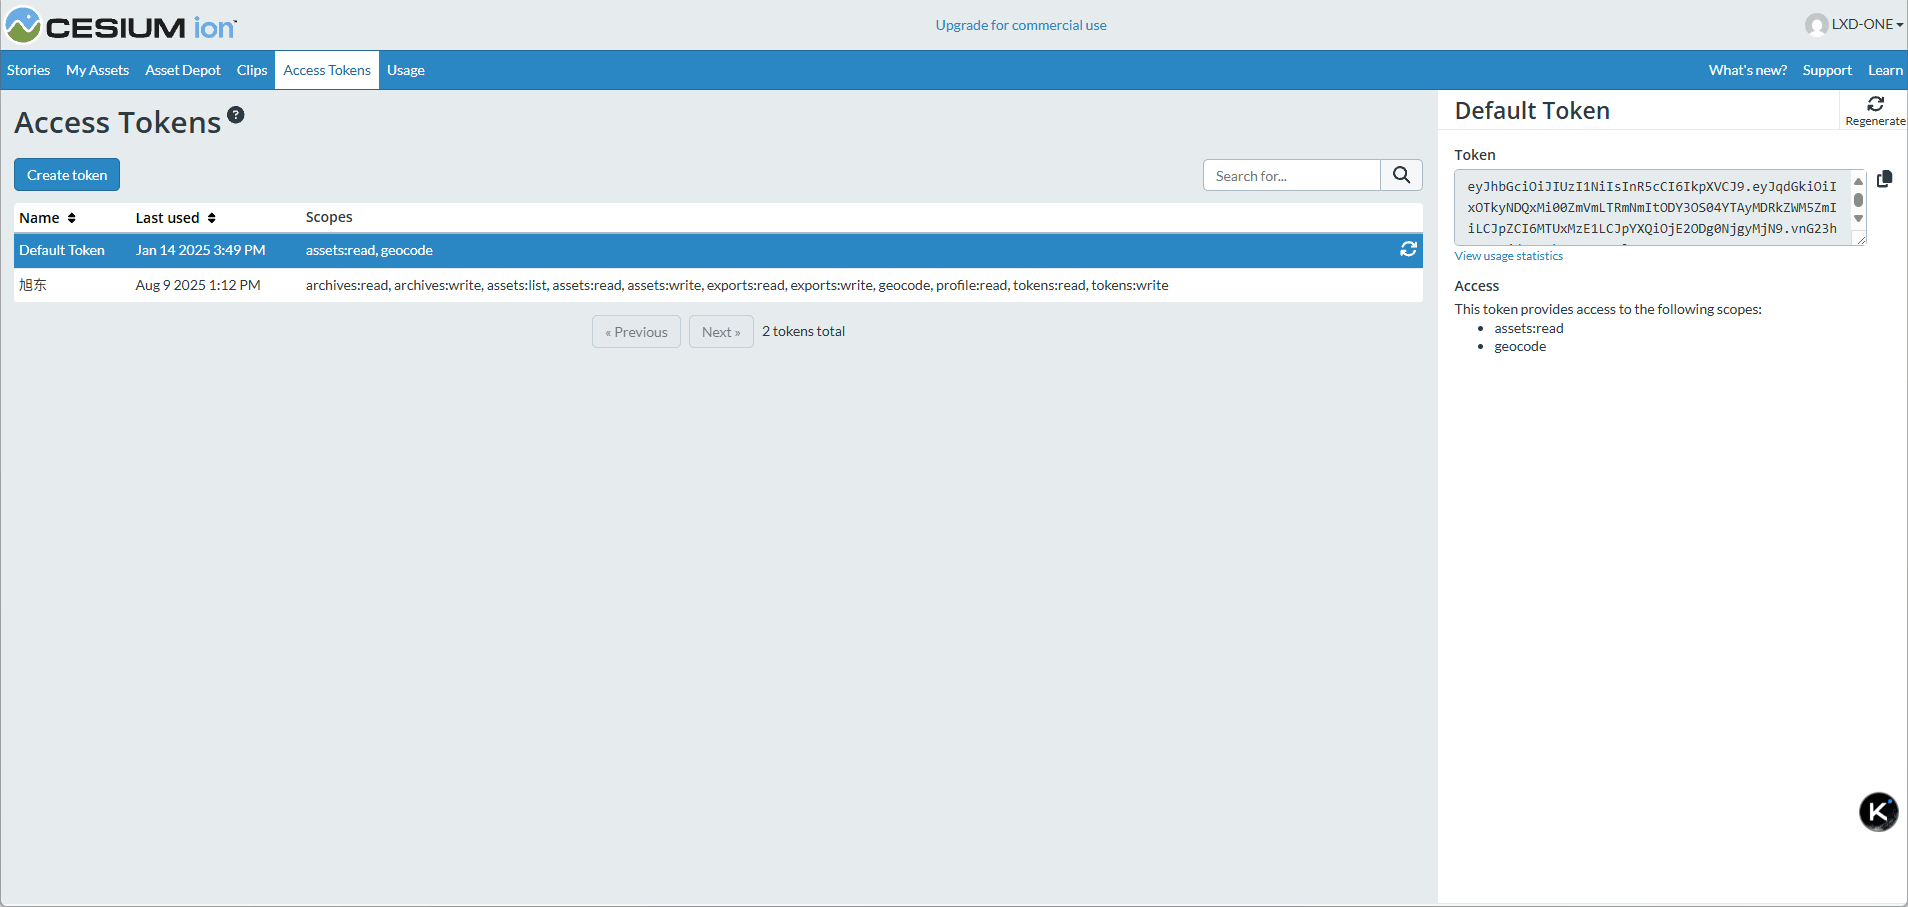Click the user avatar icon near LXD-ONE
Viewport: 1908px width, 907px height.
pos(1814,24)
